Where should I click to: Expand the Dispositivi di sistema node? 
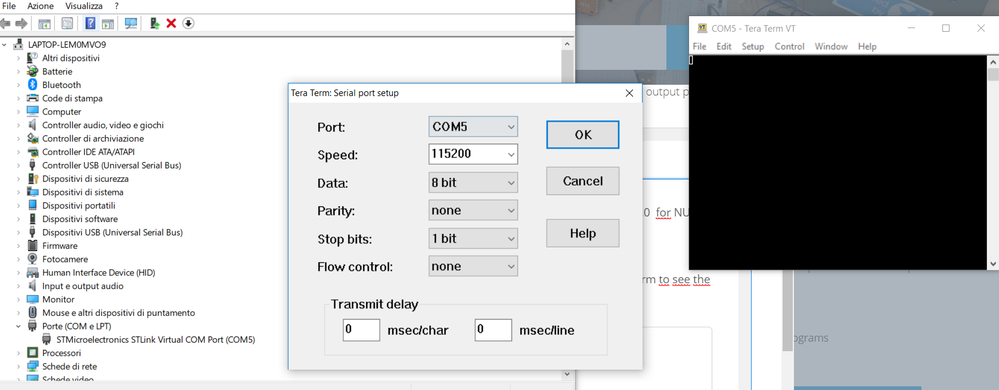coord(18,192)
